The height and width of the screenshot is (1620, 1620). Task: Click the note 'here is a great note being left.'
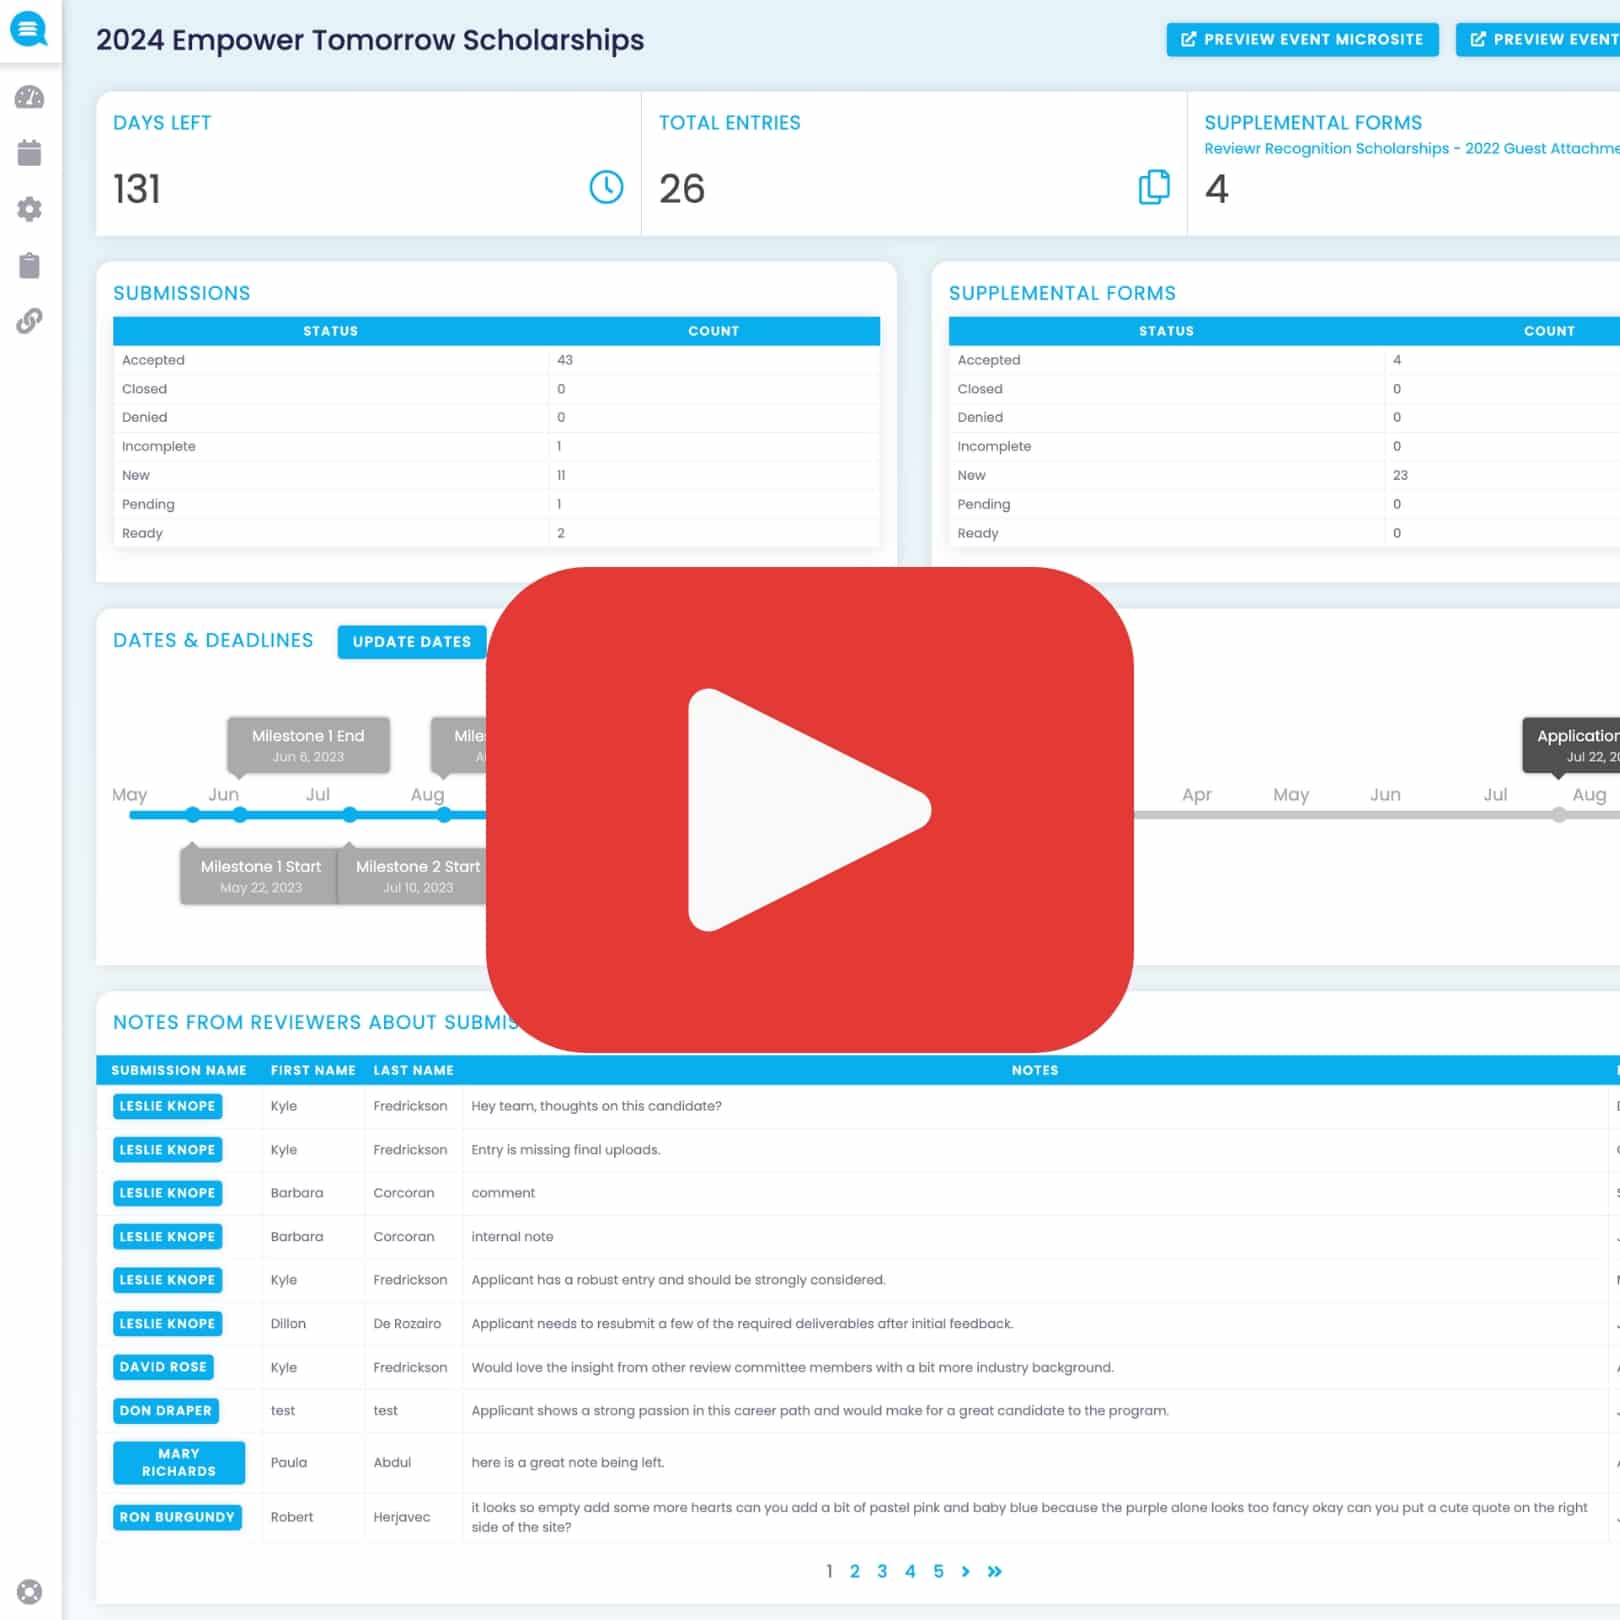click(x=568, y=1462)
